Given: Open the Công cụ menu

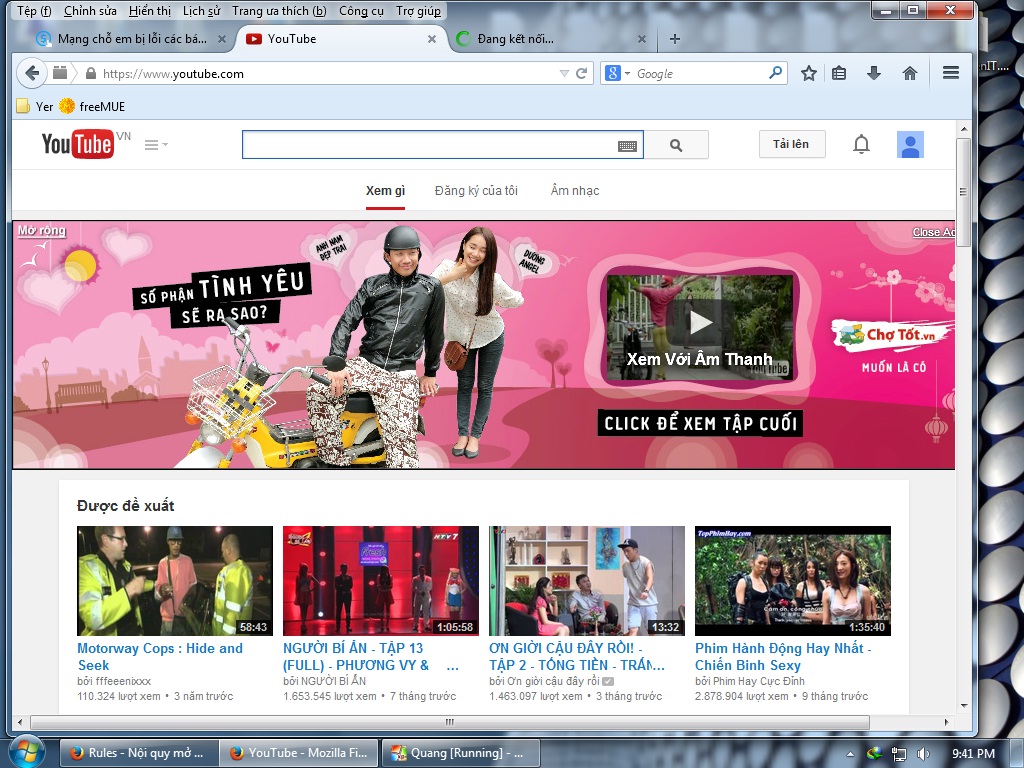Looking at the screenshot, I should (x=361, y=11).
